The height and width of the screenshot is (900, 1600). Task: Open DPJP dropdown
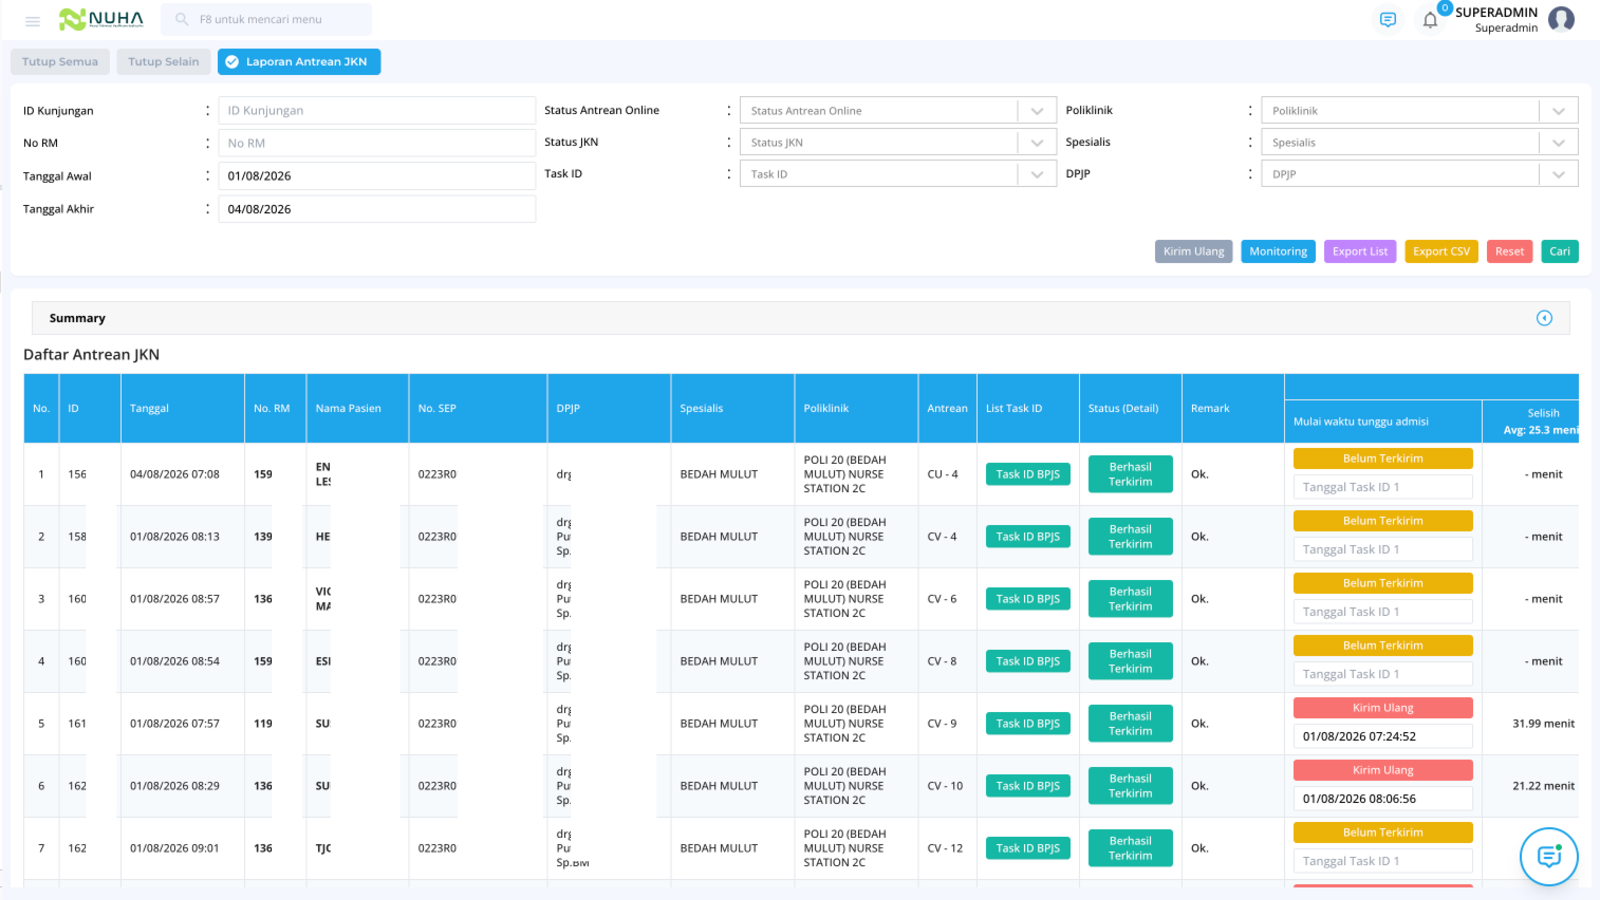tap(1420, 174)
